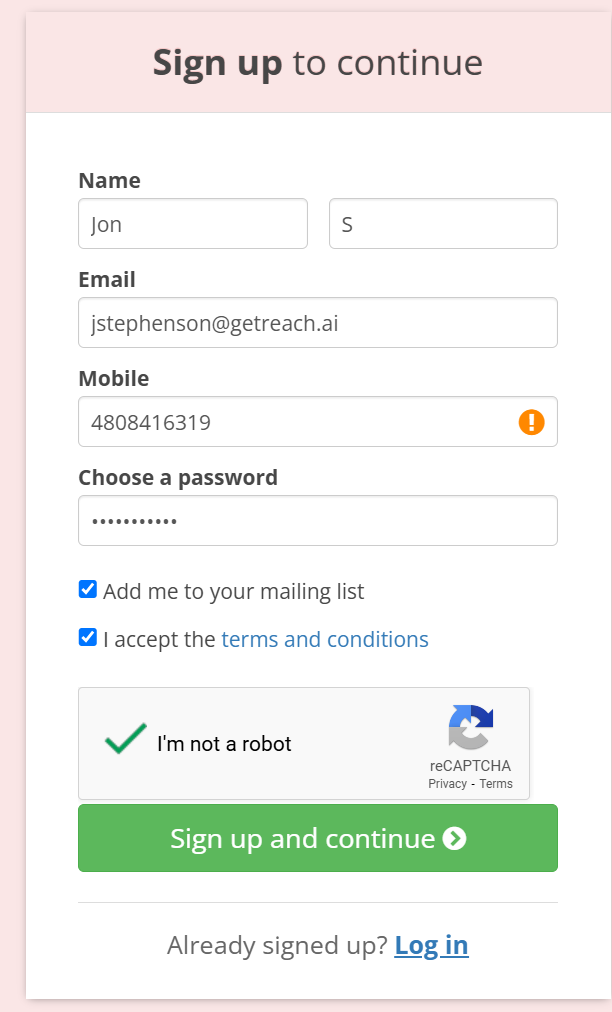612x1012 pixels.
Task: Click the arrow circle icon on Sign up button
Action: (x=454, y=838)
